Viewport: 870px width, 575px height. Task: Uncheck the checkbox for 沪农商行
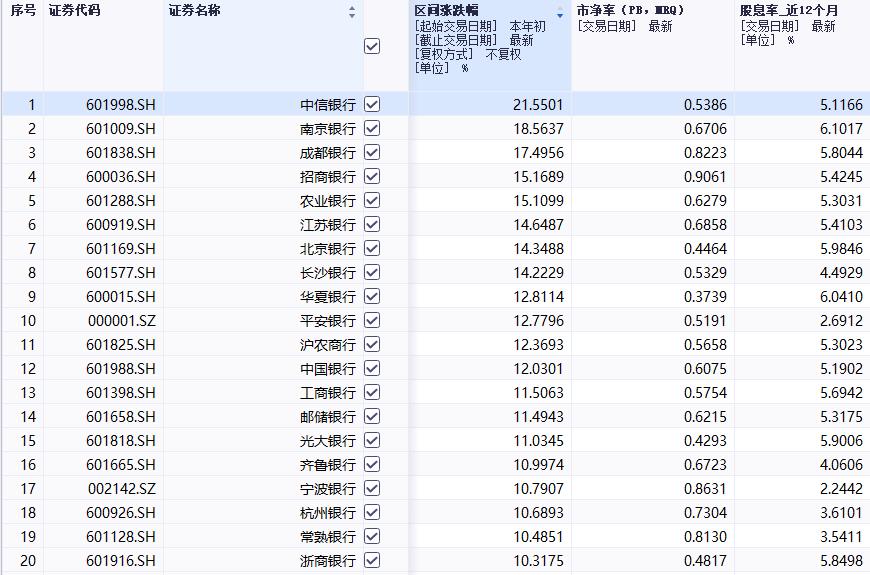tap(372, 344)
